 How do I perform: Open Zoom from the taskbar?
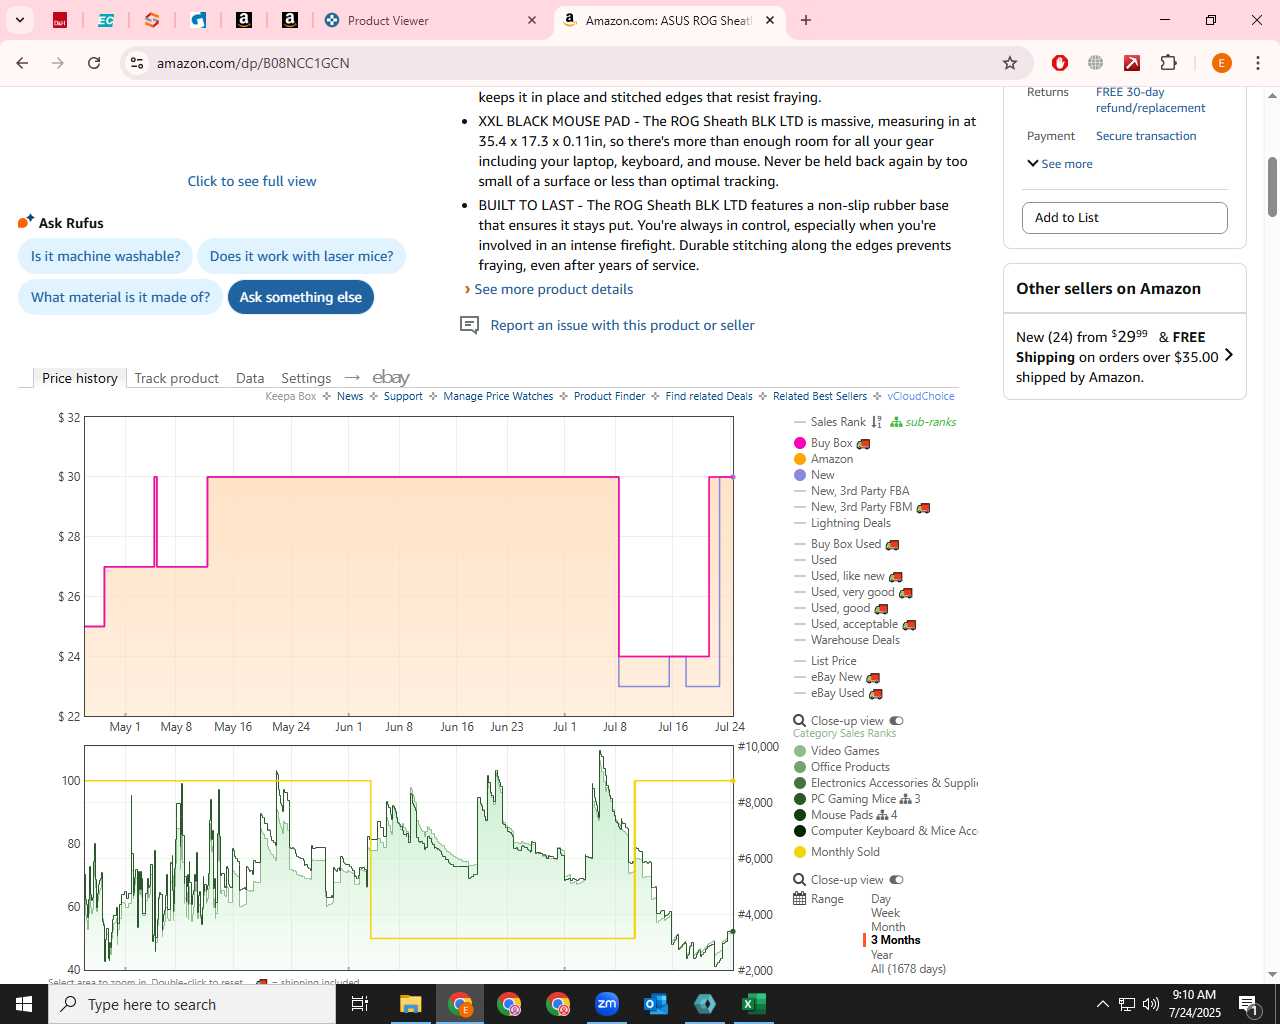point(607,1004)
